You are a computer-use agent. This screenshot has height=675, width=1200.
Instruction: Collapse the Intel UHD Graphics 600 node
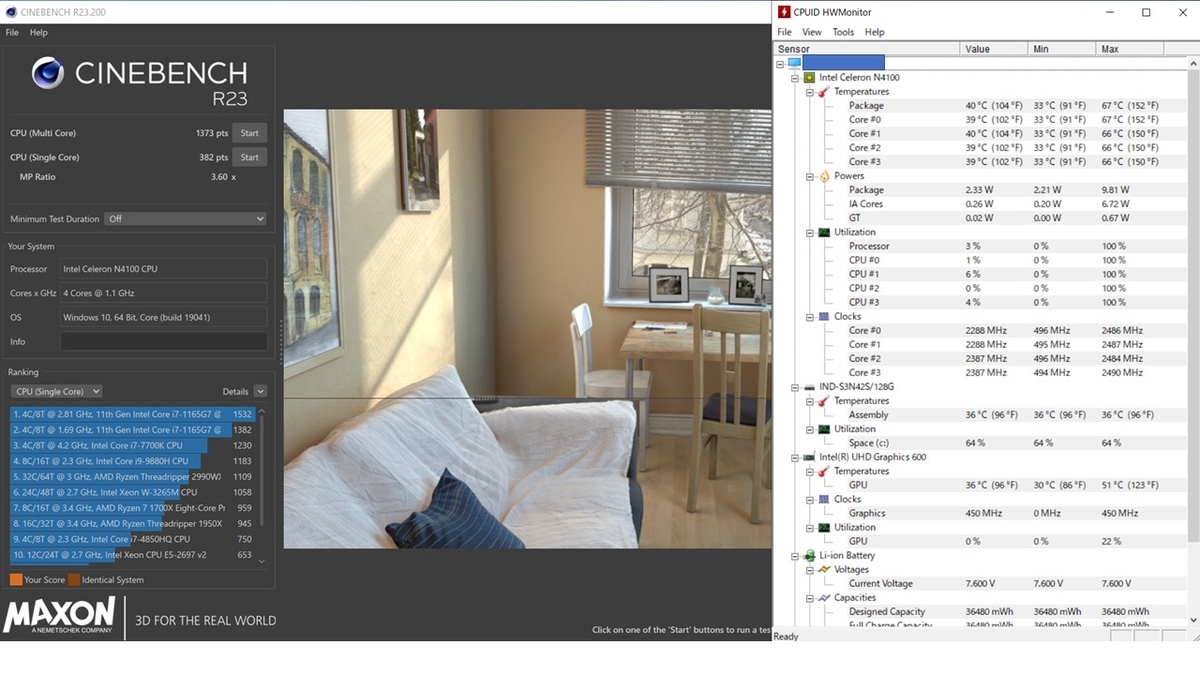point(795,457)
